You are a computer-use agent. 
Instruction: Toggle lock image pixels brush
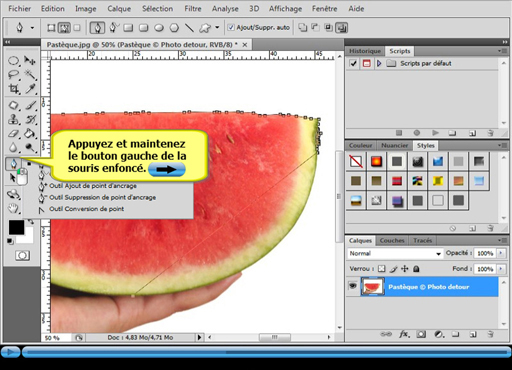[x=394, y=269]
